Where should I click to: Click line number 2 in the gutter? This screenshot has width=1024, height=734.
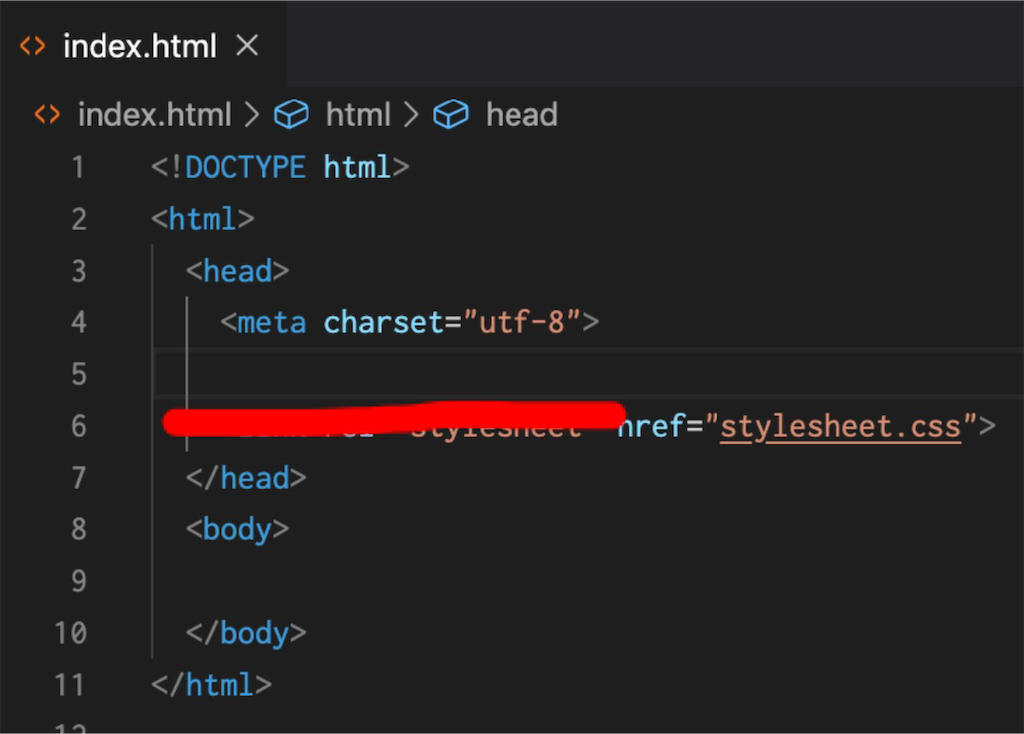point(78,219)
